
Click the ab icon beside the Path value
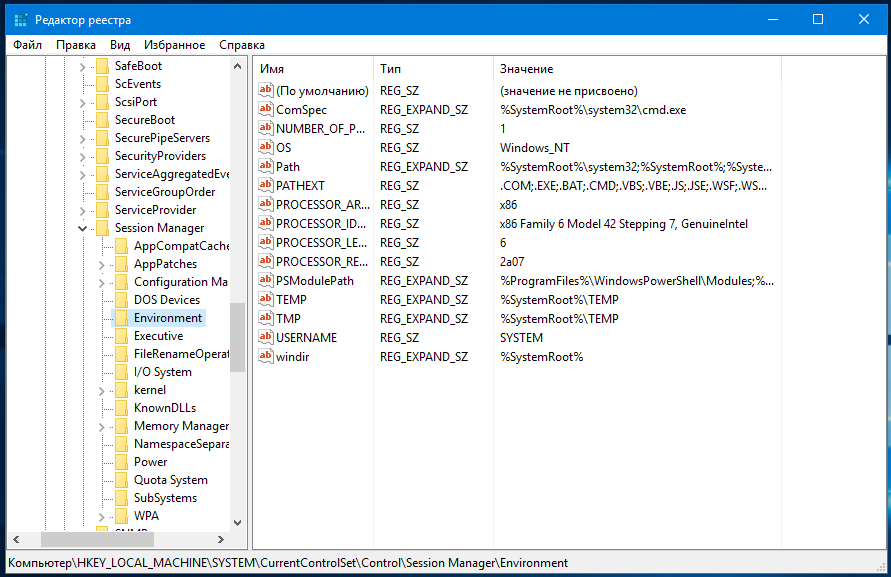pyautogui.click(x=265, y=167)
